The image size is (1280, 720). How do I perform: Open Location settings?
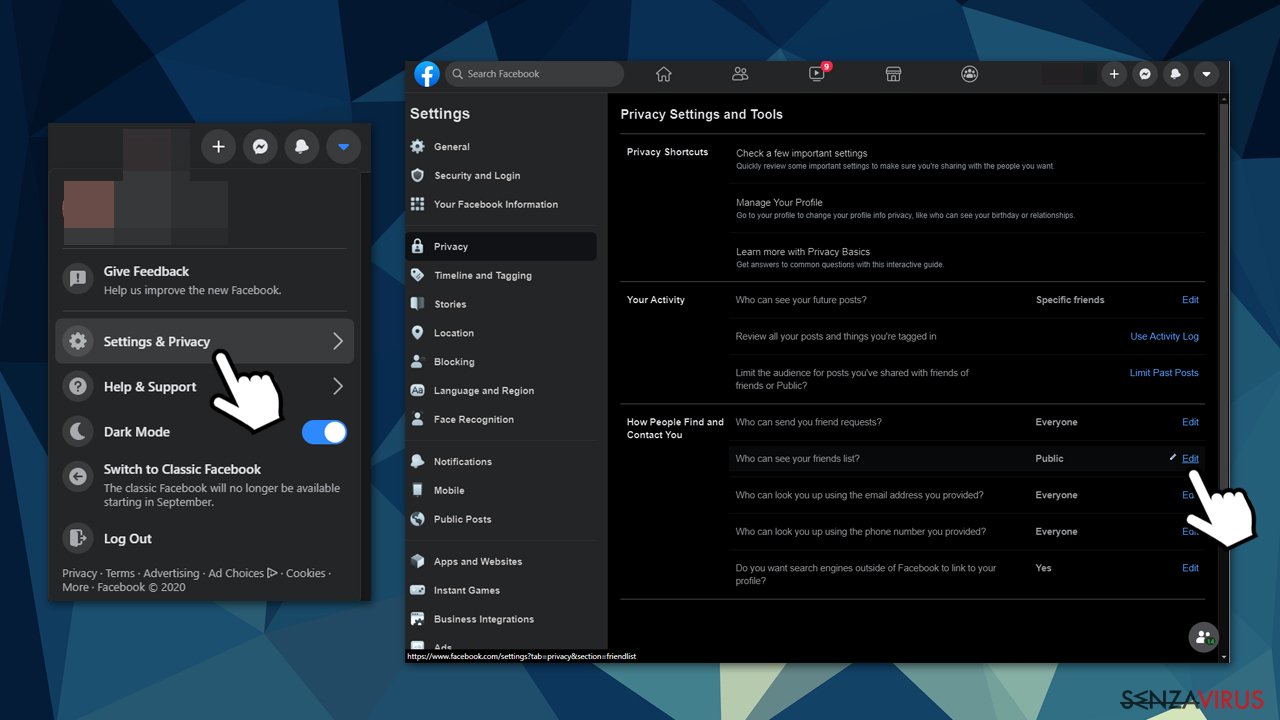pyautogui.click(x=500, y=334)
